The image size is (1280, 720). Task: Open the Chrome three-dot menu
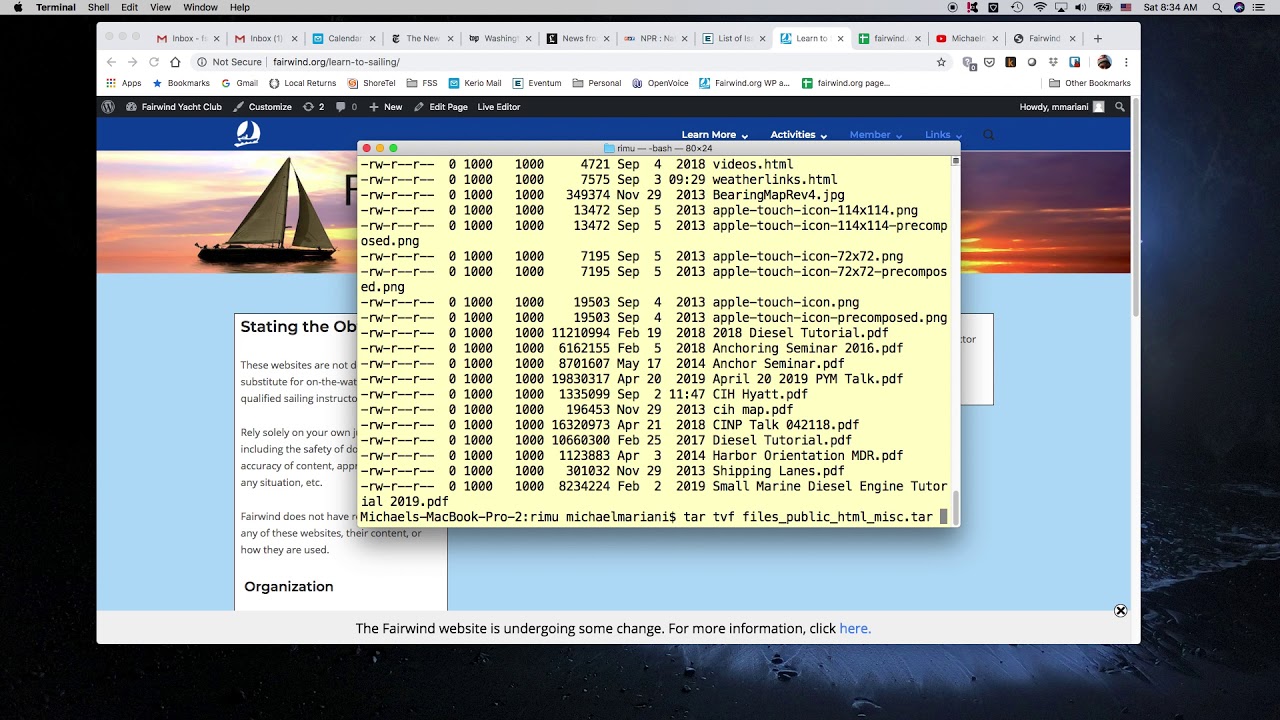[x=1126, y=62]
